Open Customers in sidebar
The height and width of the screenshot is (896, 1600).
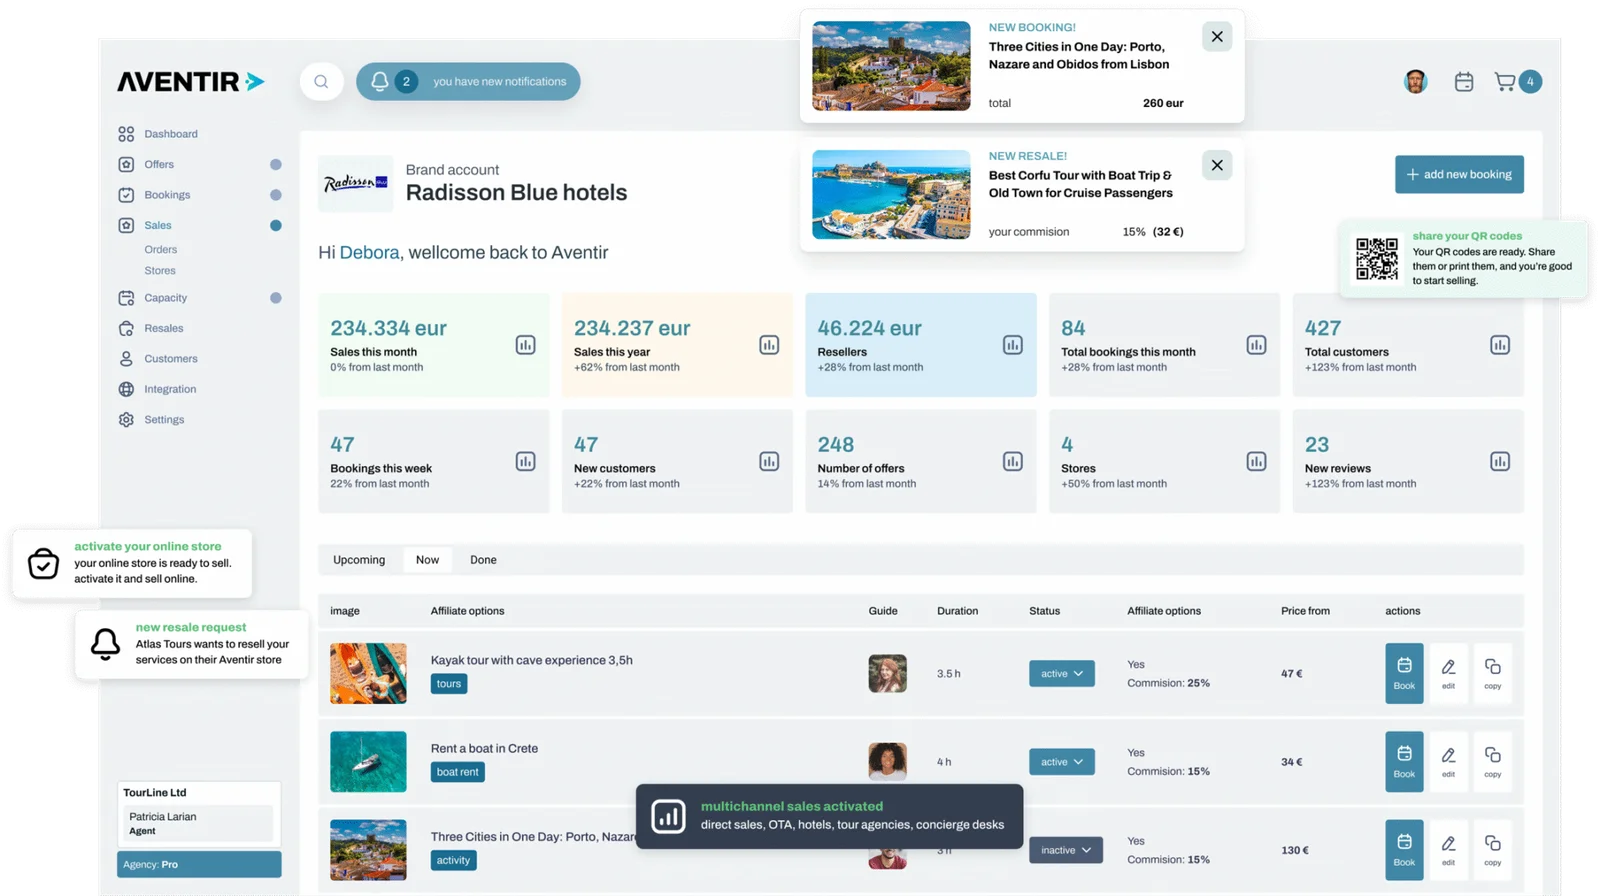tap(170, 358)
